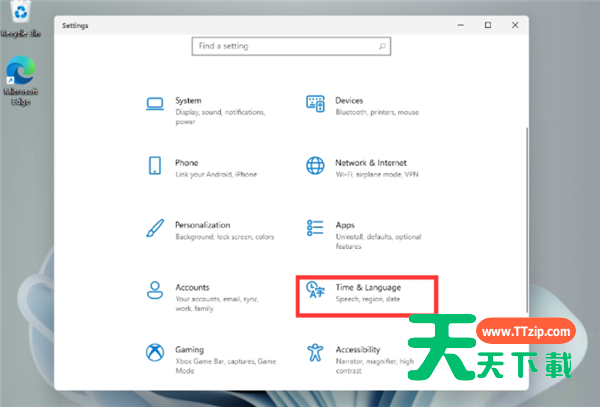This screenshot has width=600, height=407.
Task: Click the System laptop icon
Action: (x=155, y=103)
